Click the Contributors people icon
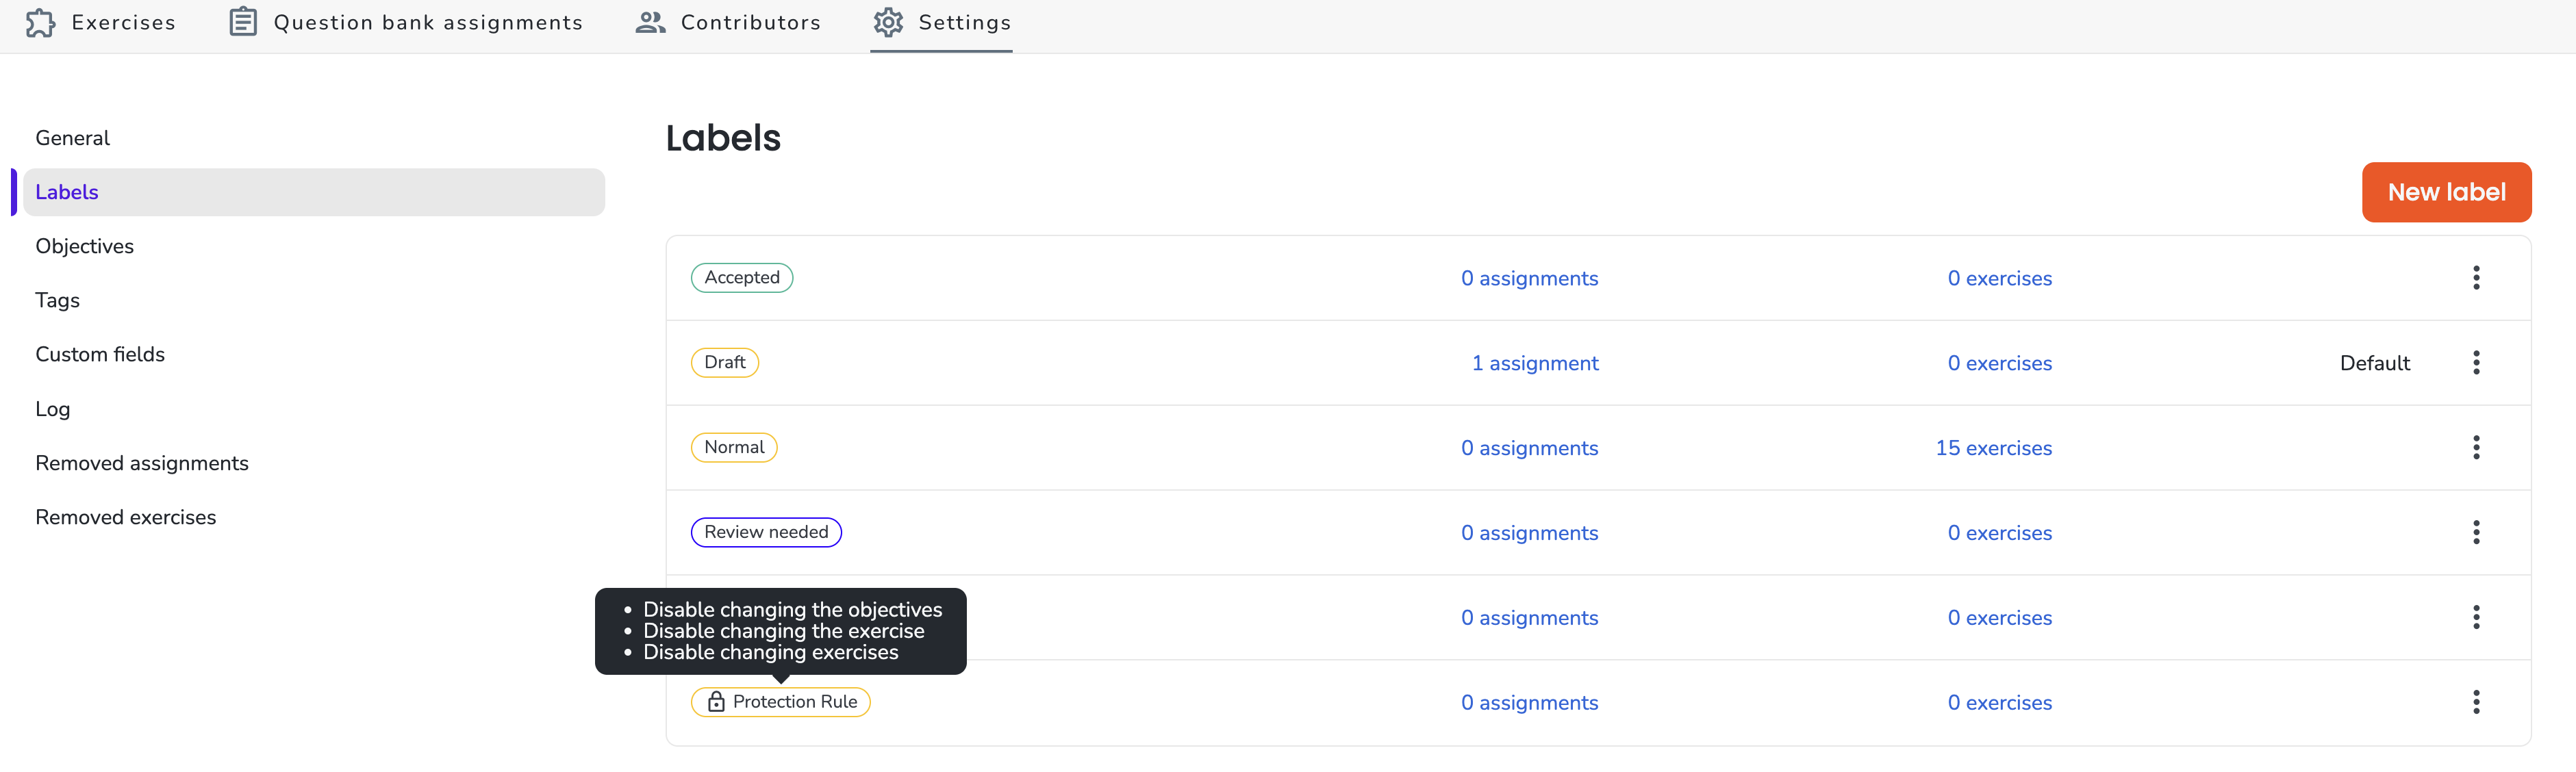 coord(650,22)
